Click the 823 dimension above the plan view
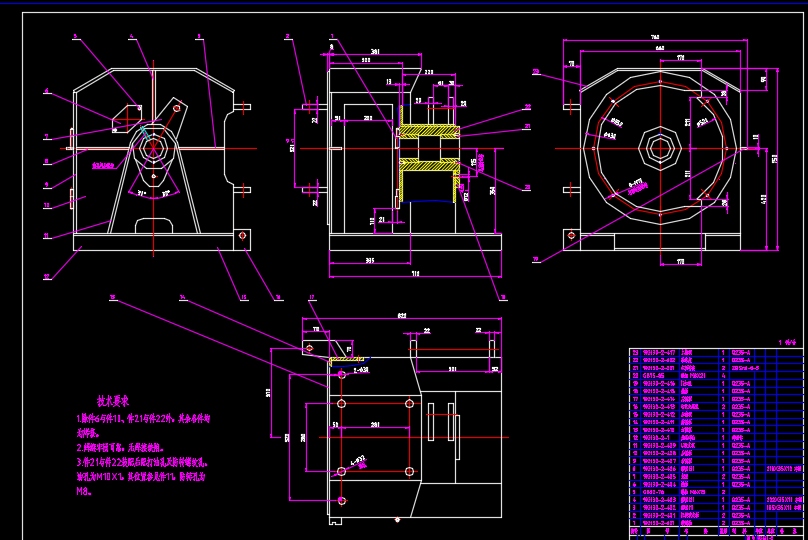 401,316
